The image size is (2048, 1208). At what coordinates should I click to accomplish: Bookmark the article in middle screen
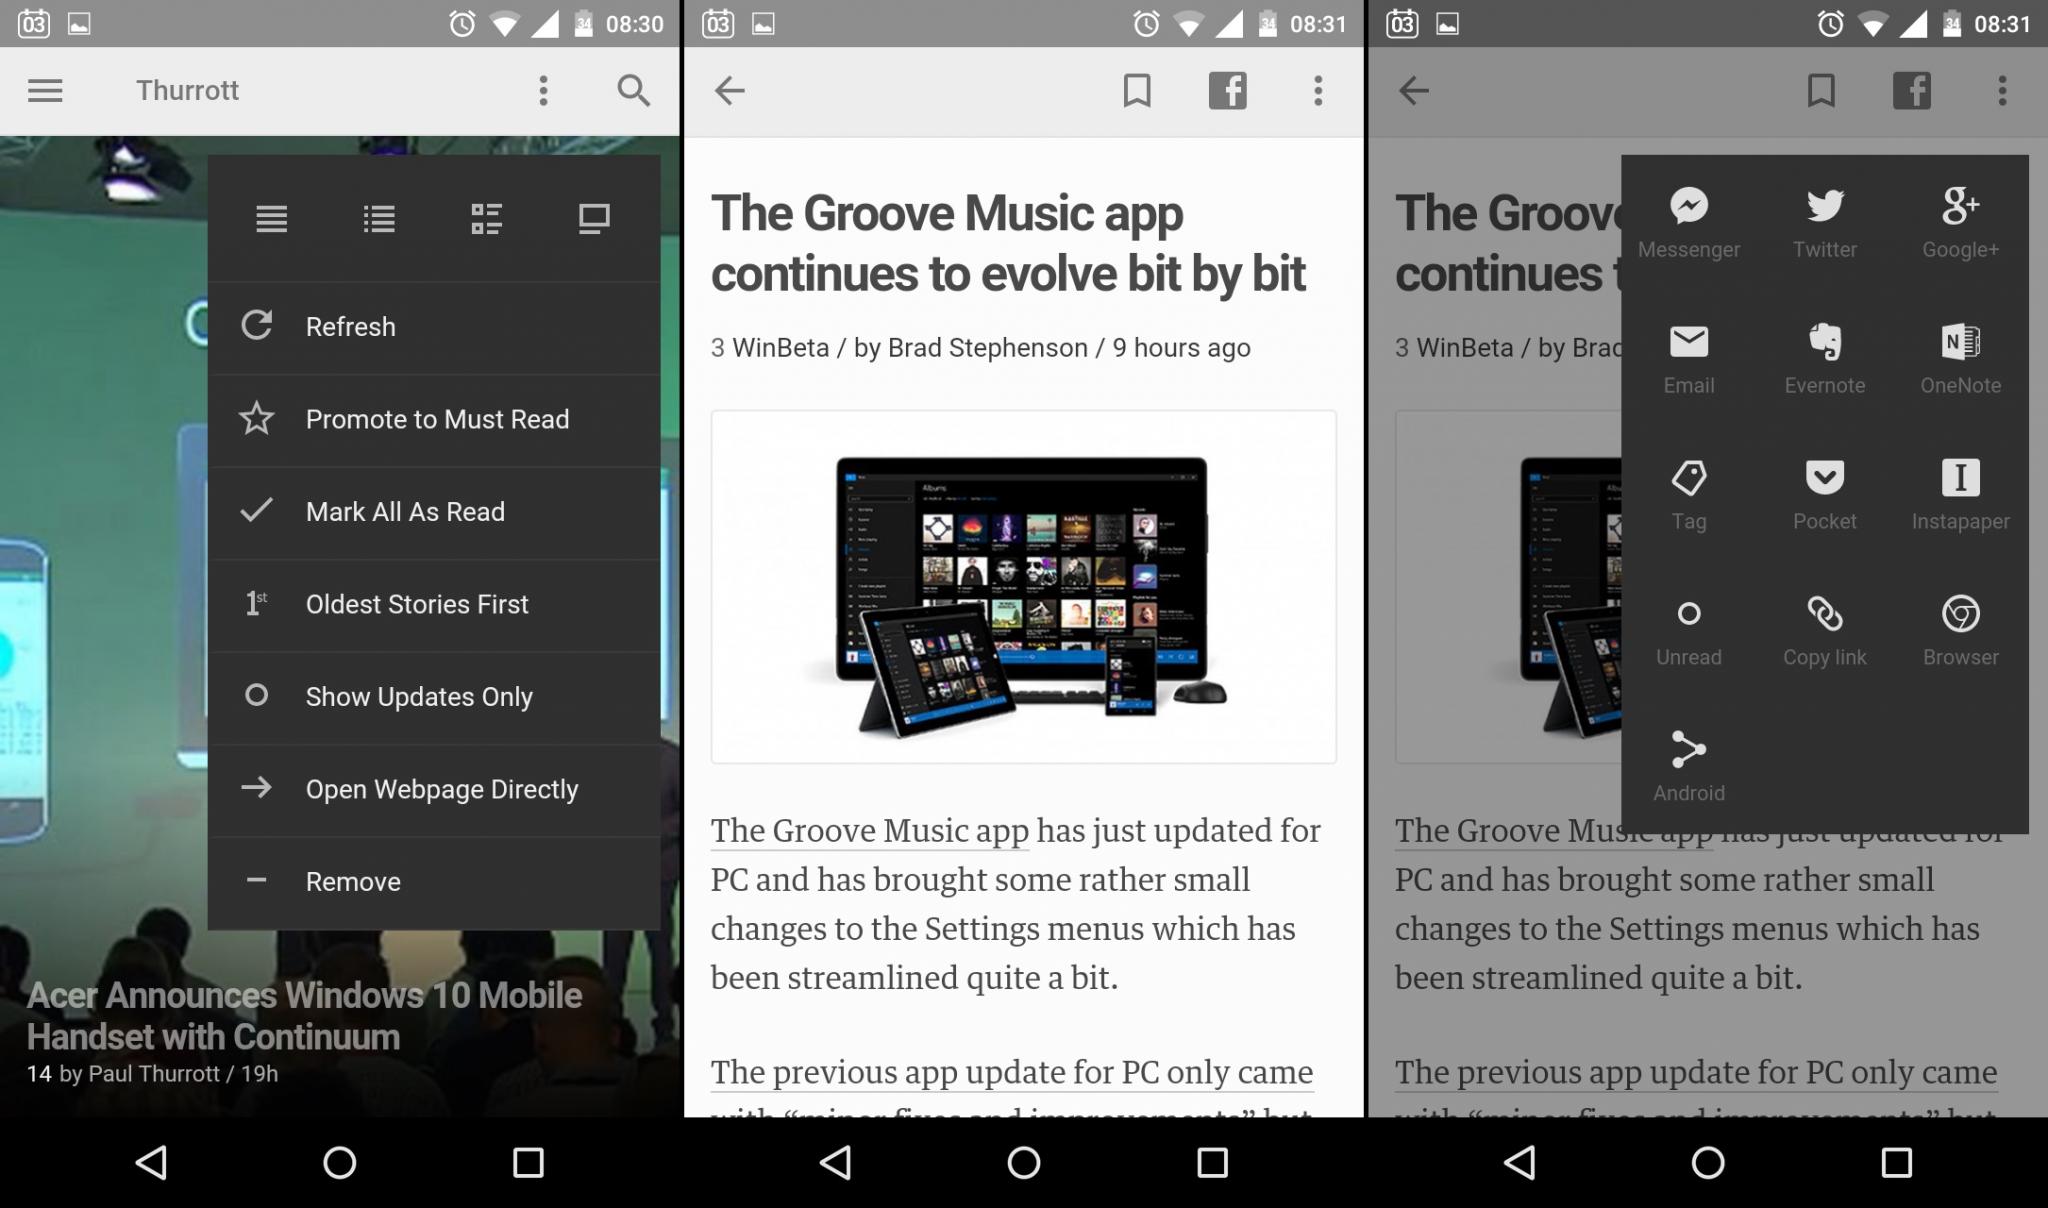[1137, 91]
